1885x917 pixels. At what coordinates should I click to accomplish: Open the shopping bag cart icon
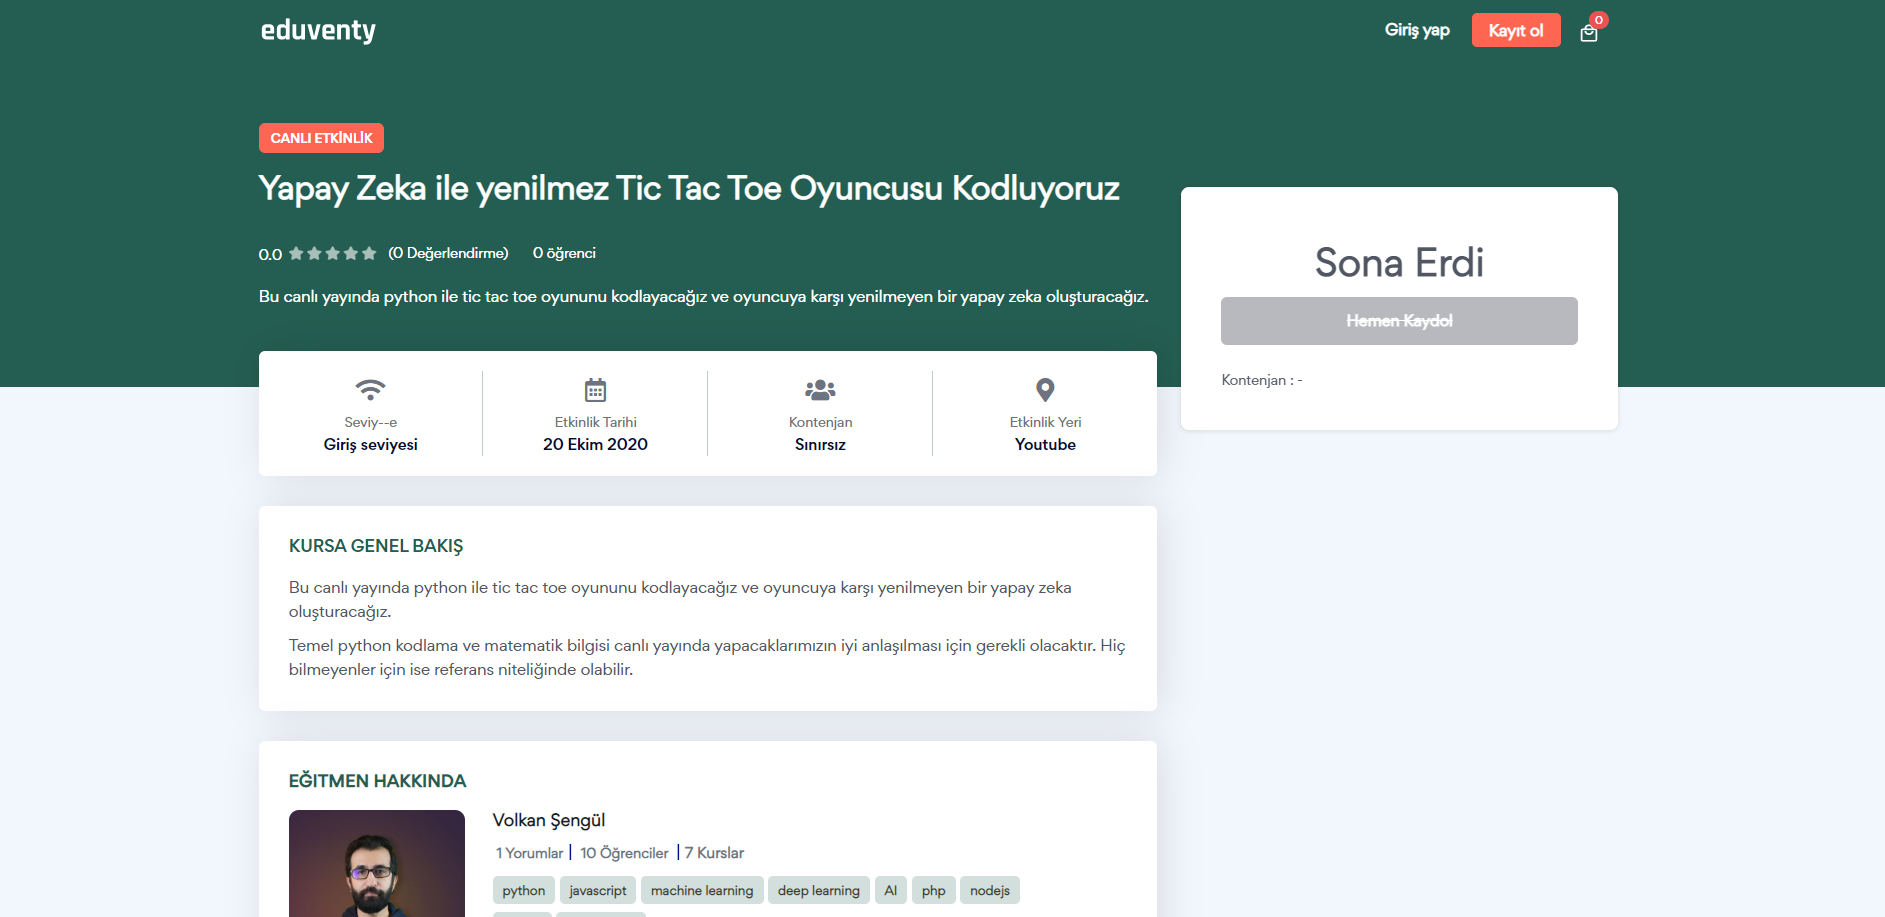click(1589, 33)
